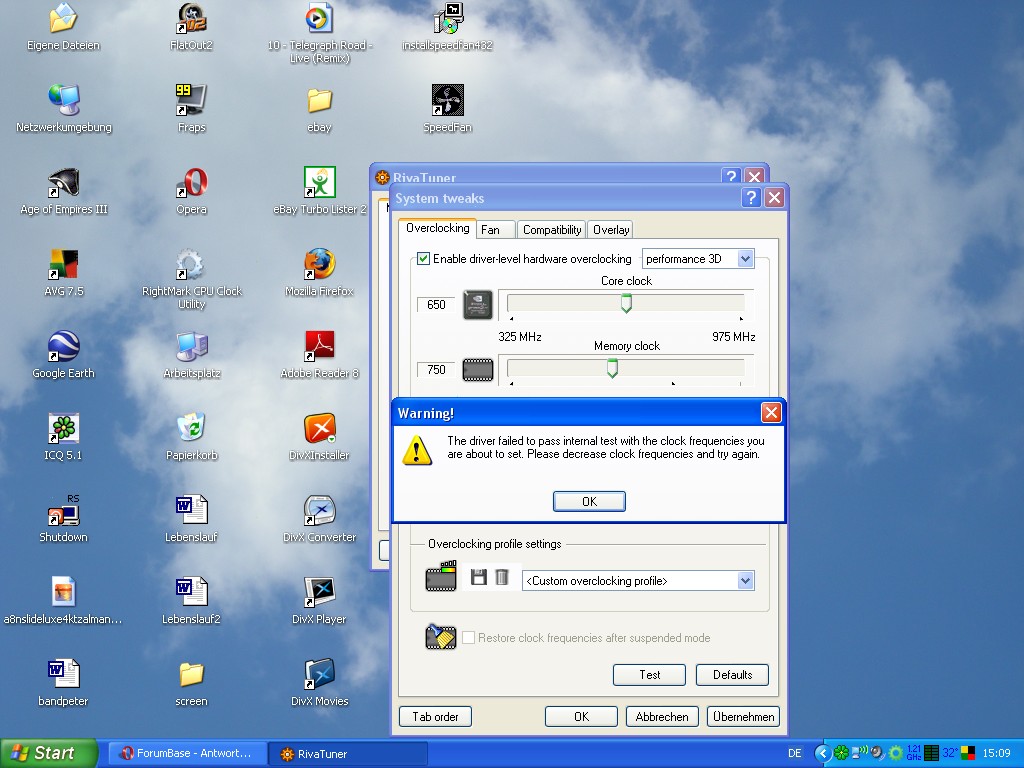Select the AVG 7.5 desktop icon
1024x768 pixels.
pyautogui.click(x=63, y=272)
